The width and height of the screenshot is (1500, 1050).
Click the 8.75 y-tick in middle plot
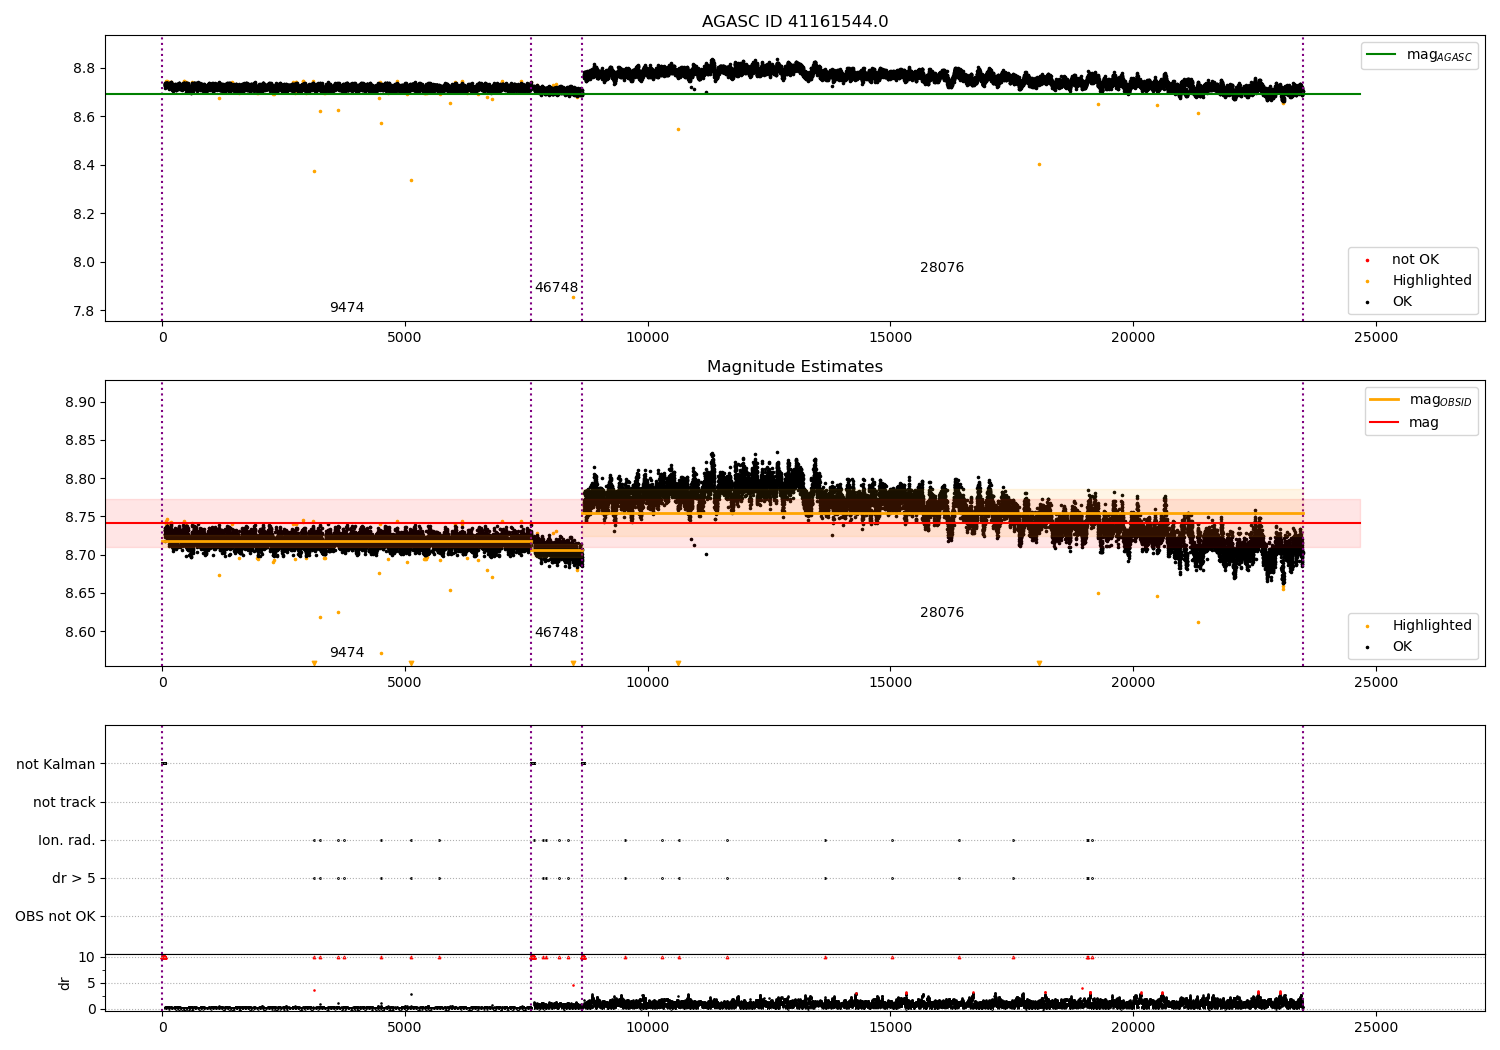pyautogui.click(x=80, y=518)
